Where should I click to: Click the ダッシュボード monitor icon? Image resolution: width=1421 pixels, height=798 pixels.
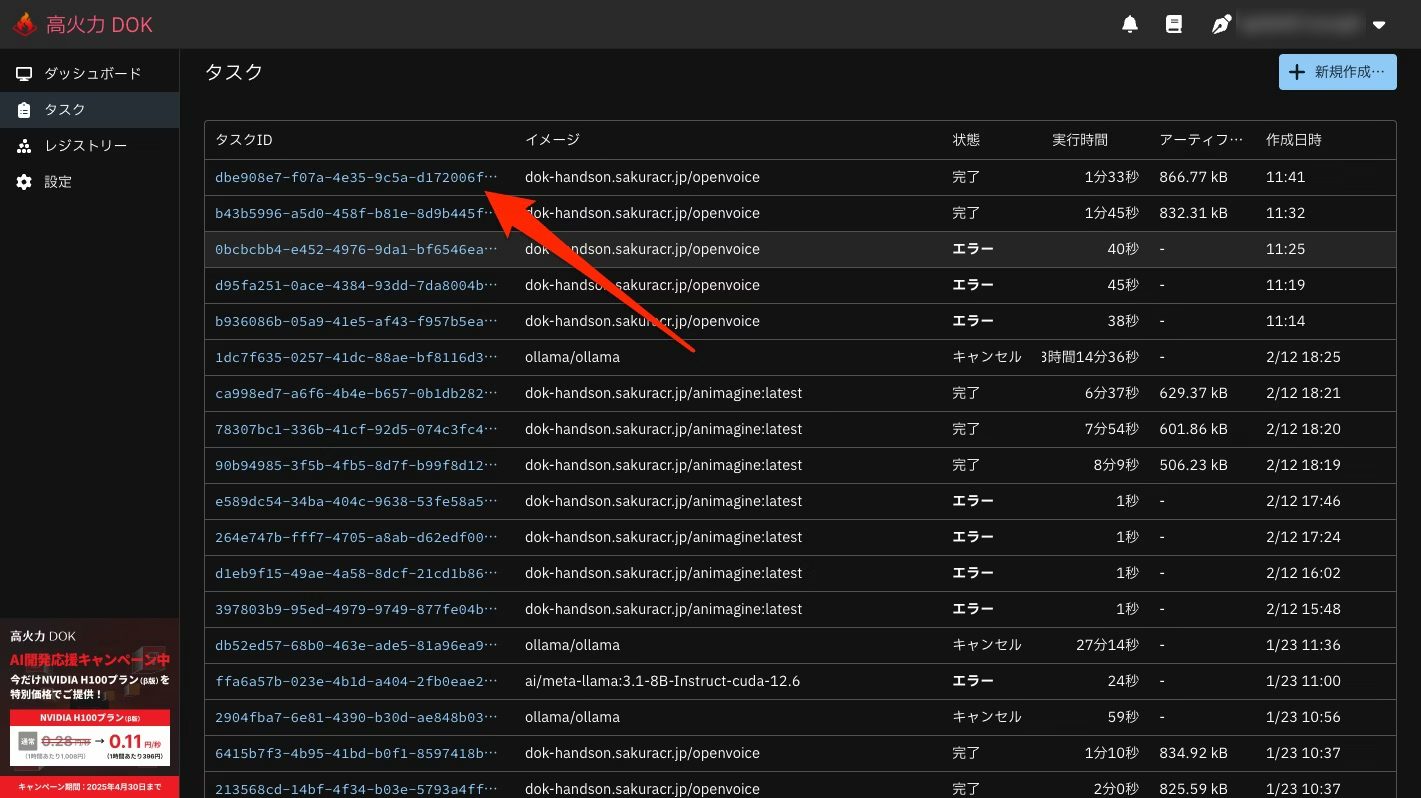tap(24, 74)
